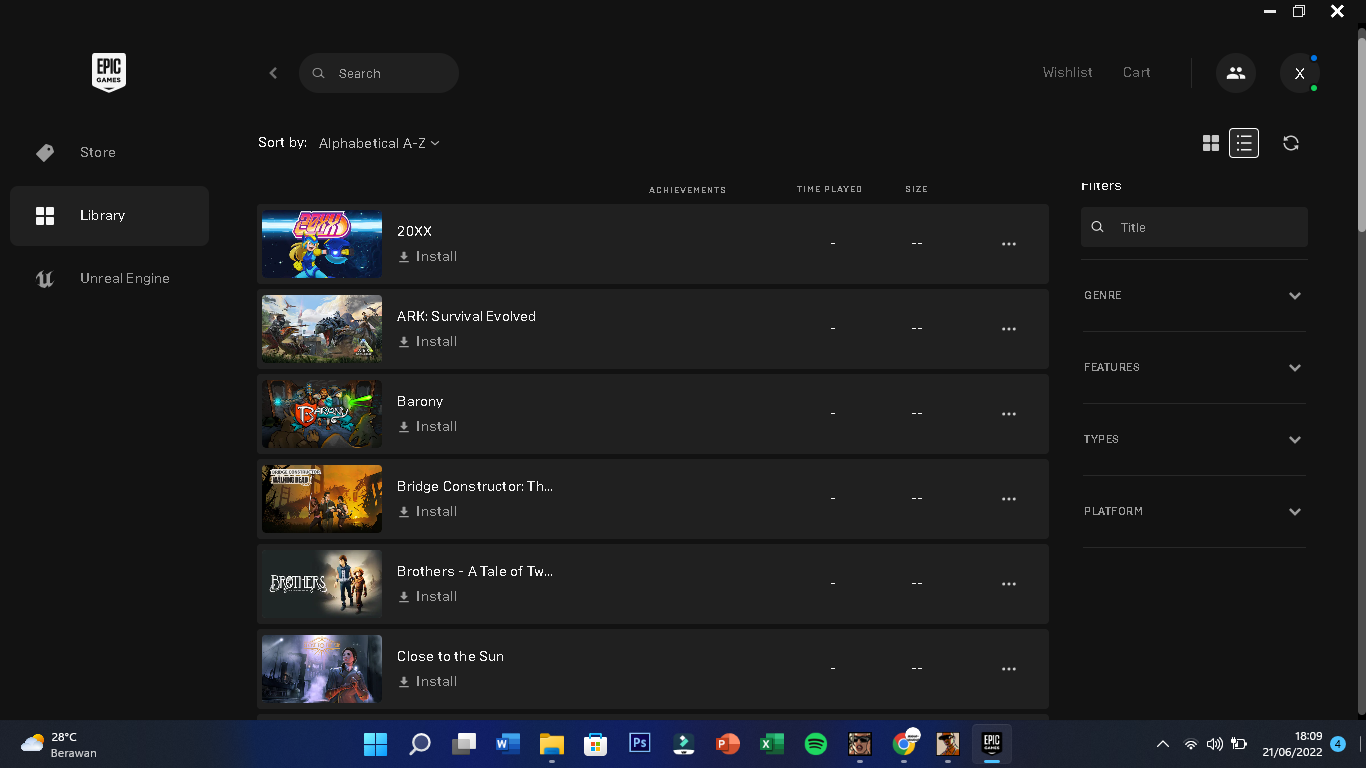Open the Bridge Constructor thumbnail
Image resolution: width=1366 pixels, height=768 pixels.
pyautogui.click(x=322, y=499)
